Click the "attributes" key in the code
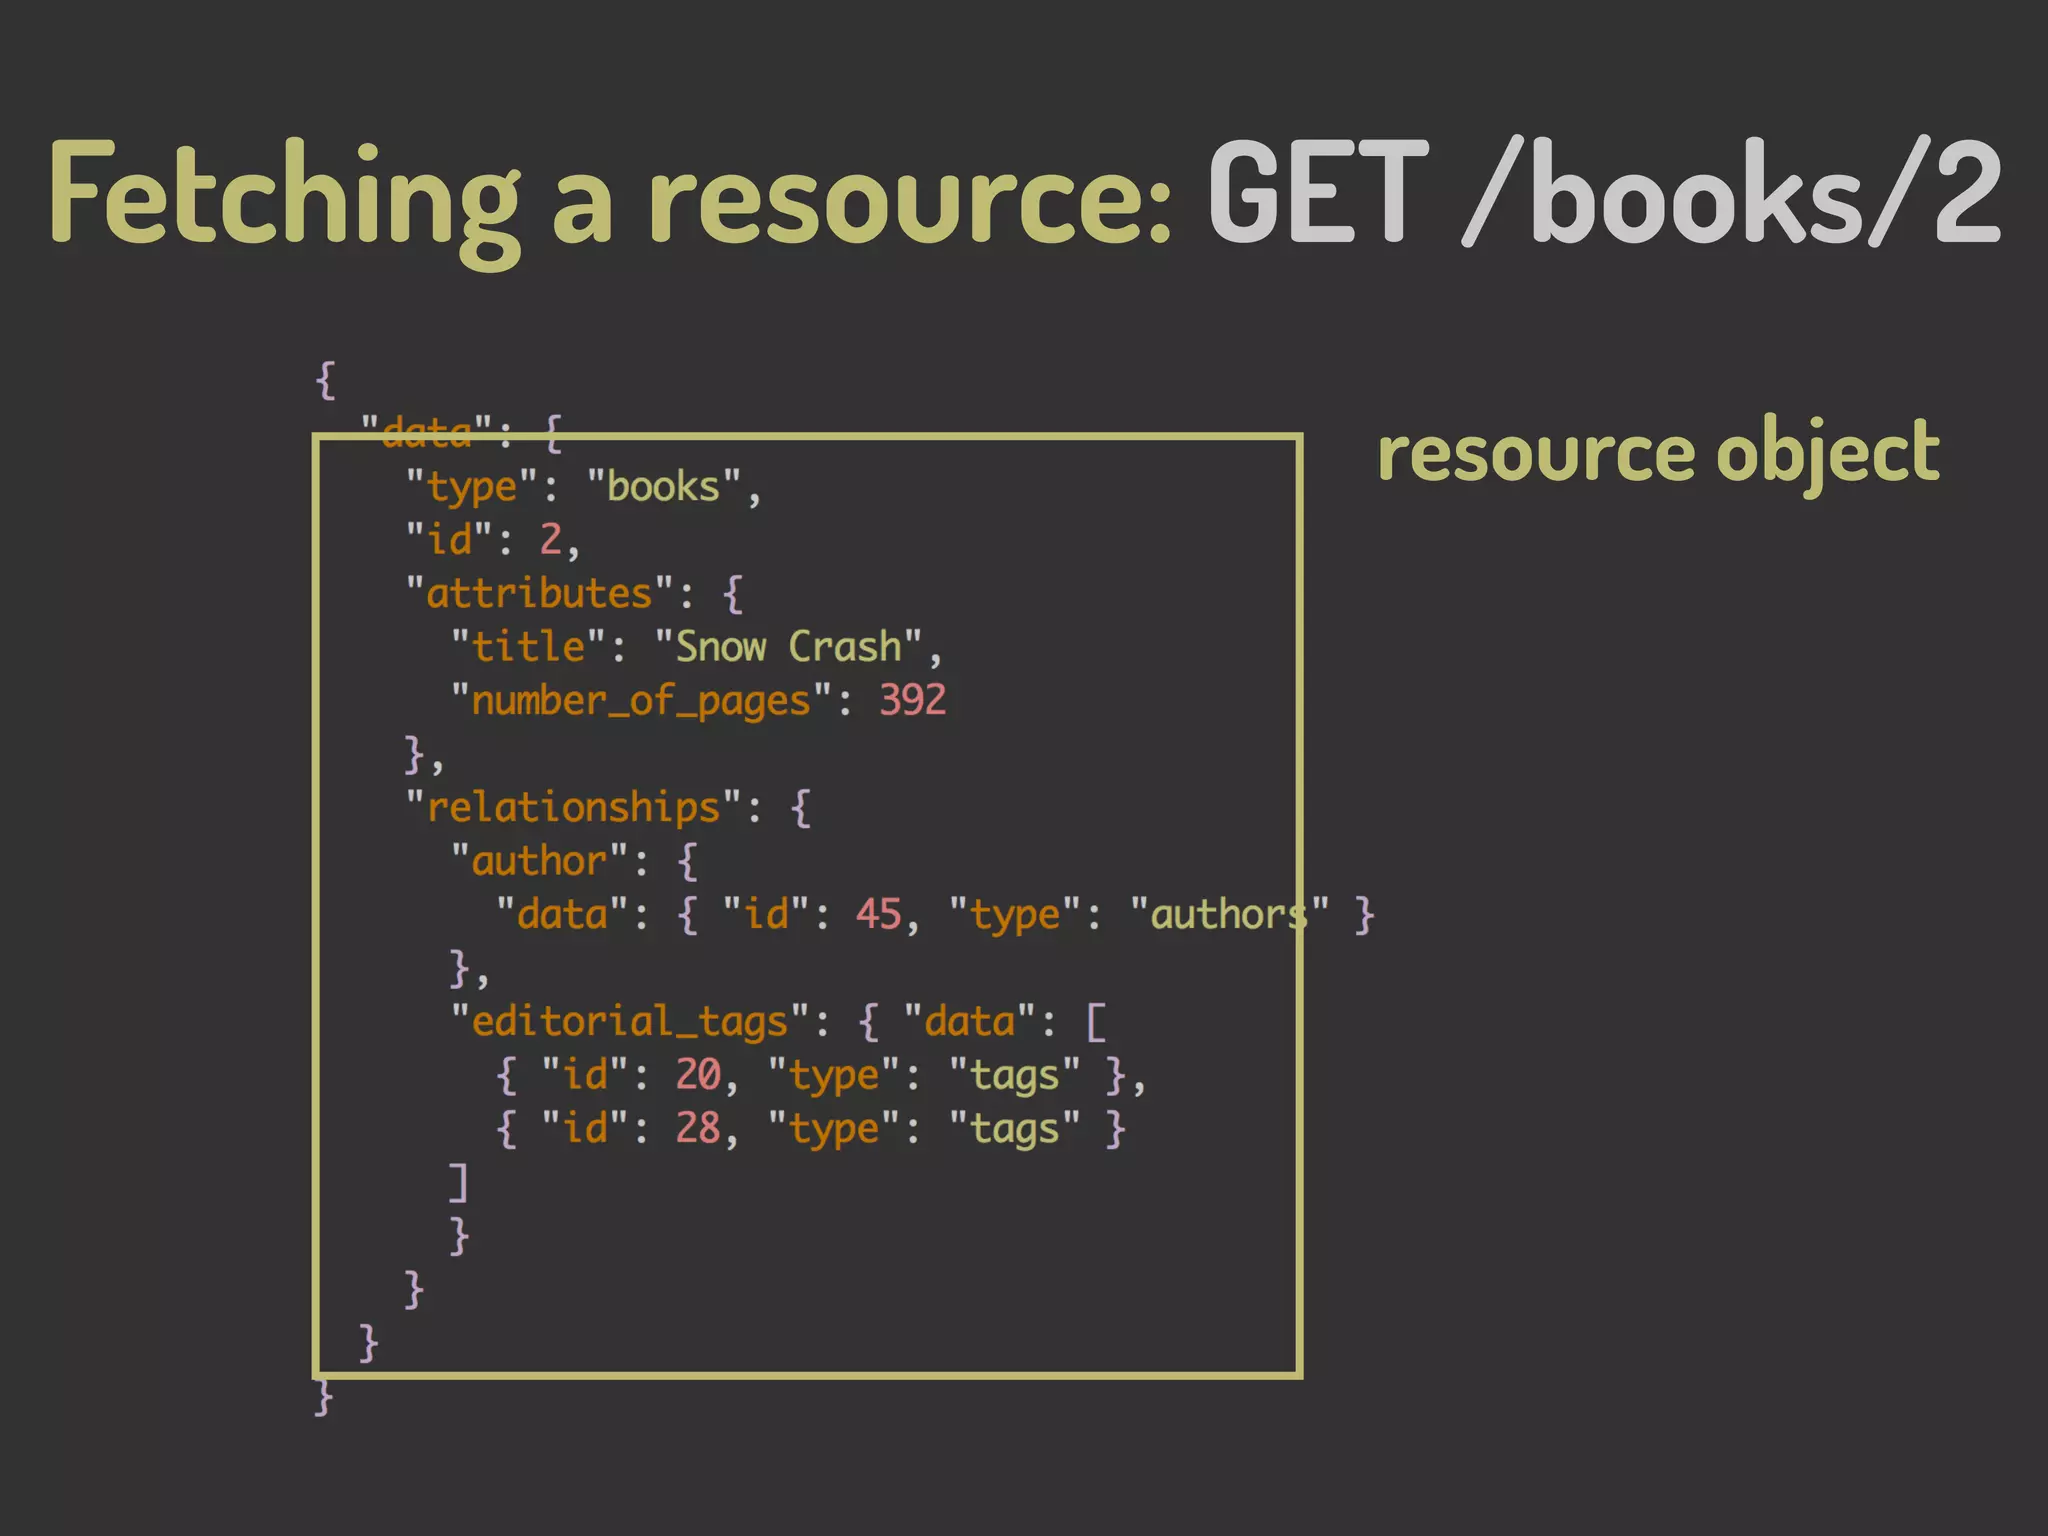Viewport: 2048px width, 1536px height. [x=539, y=594]
